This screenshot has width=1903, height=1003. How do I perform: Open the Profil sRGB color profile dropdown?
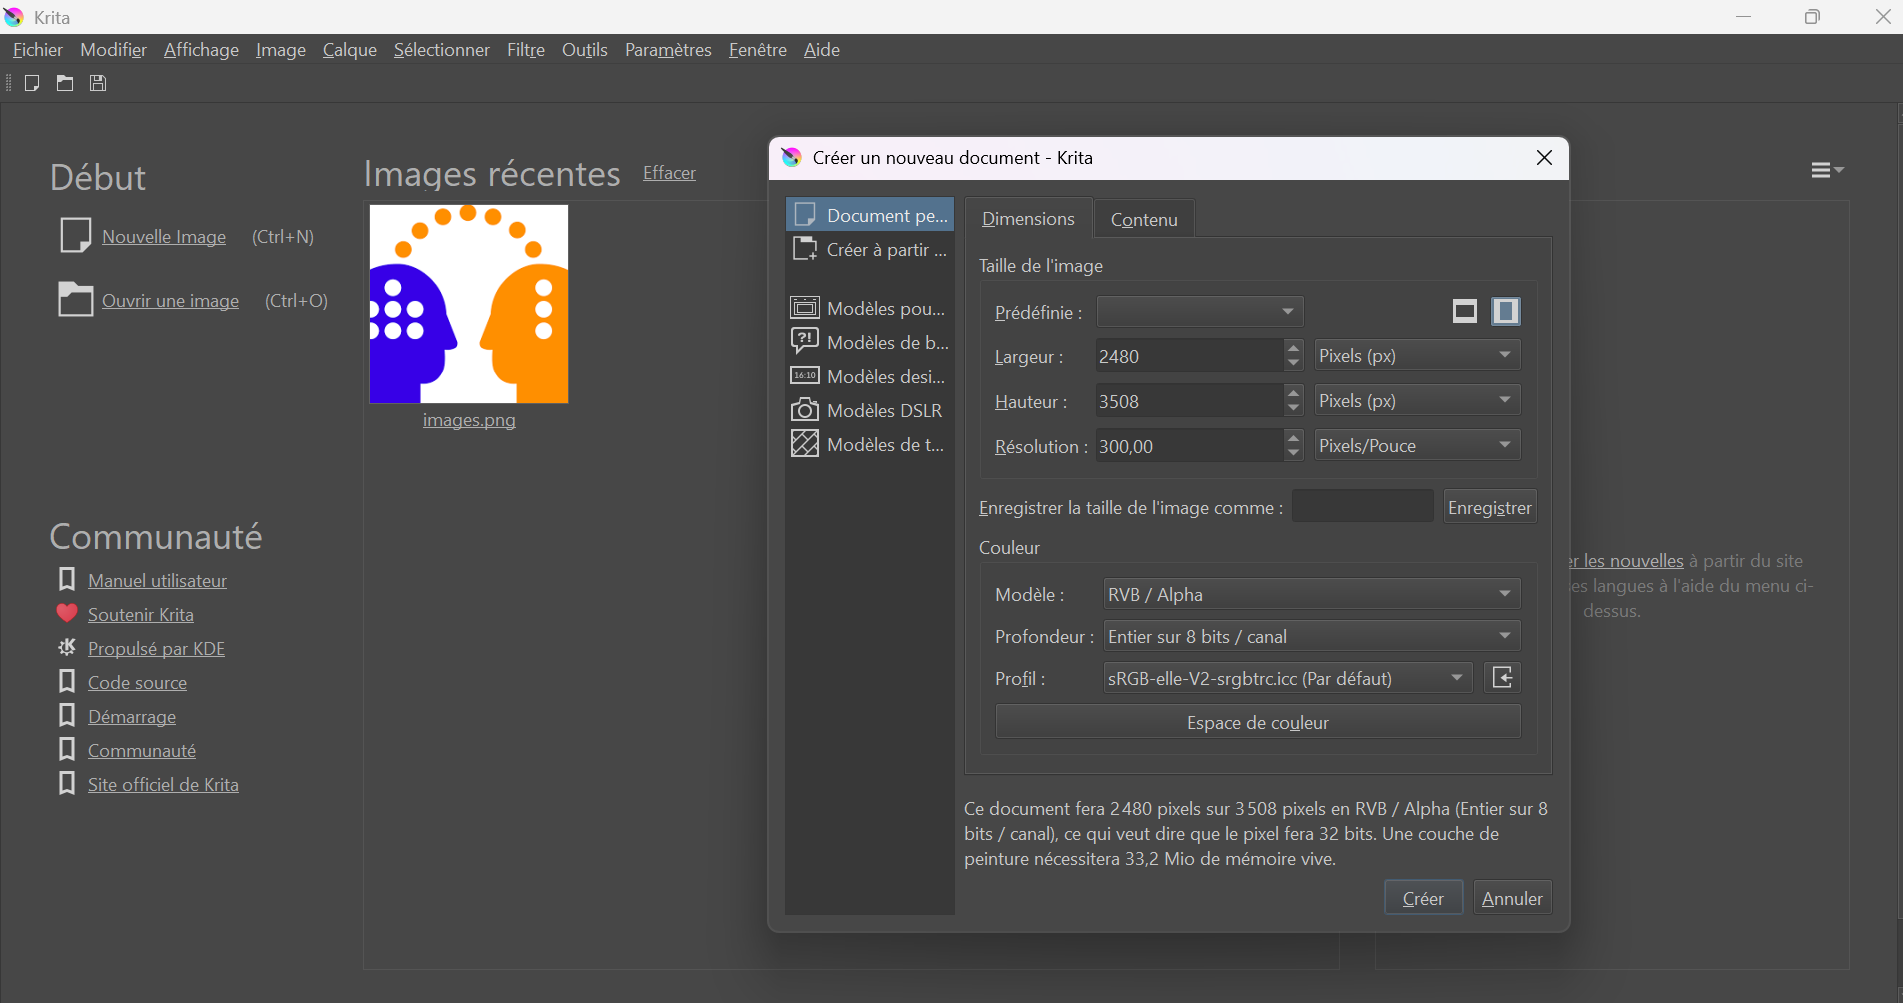[1288, 678]
